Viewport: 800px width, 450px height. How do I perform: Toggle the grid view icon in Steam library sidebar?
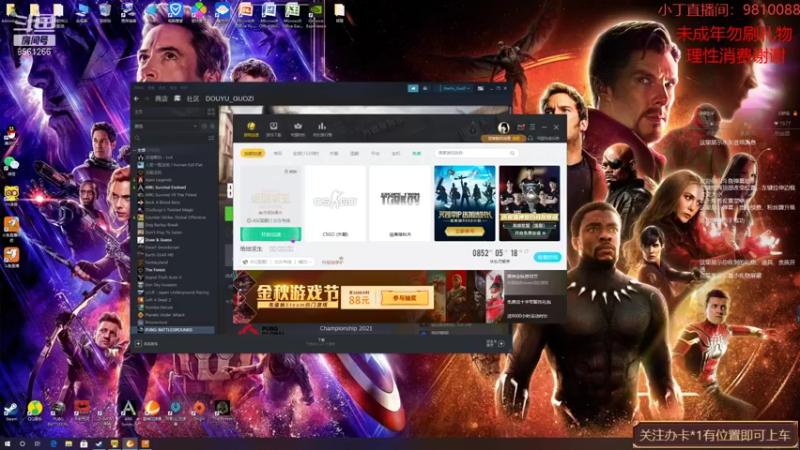tap(211, 112)
